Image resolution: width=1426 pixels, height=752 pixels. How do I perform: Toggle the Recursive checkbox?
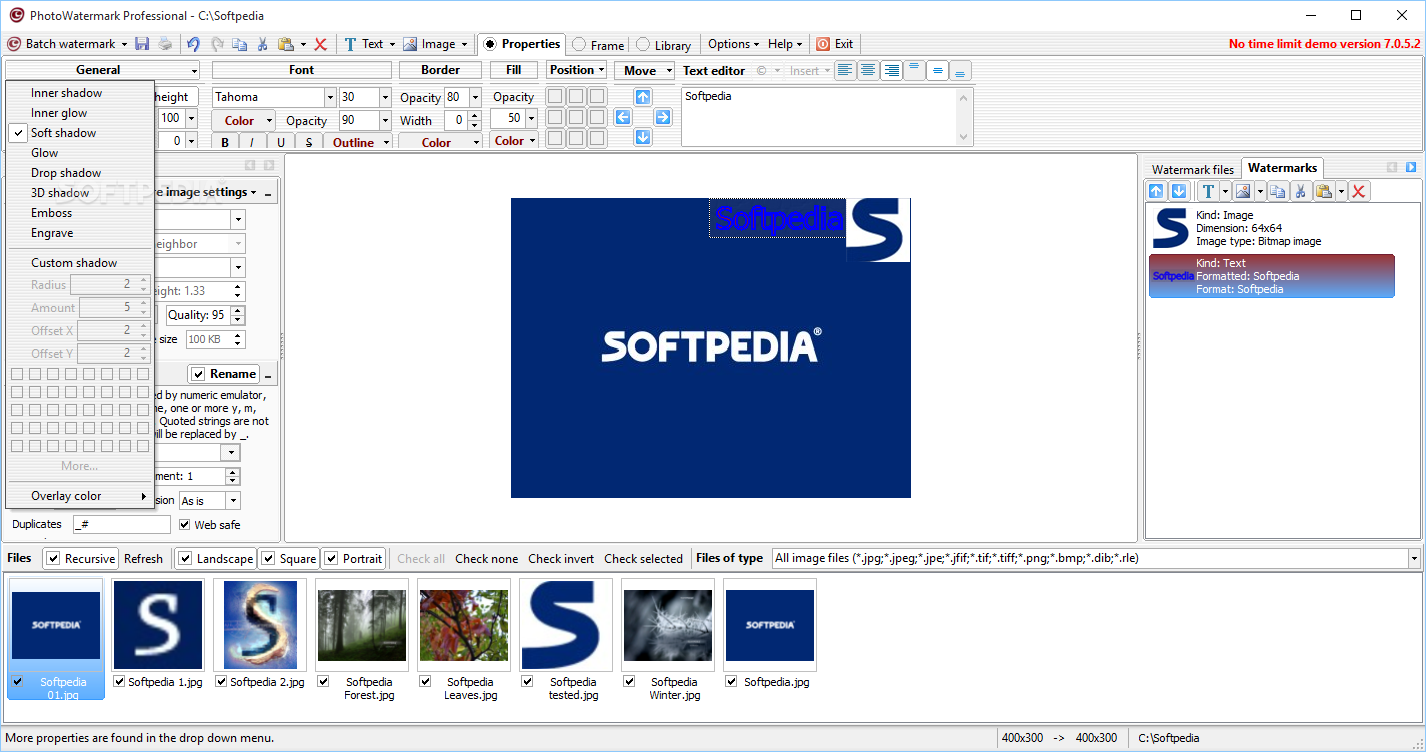53,559
